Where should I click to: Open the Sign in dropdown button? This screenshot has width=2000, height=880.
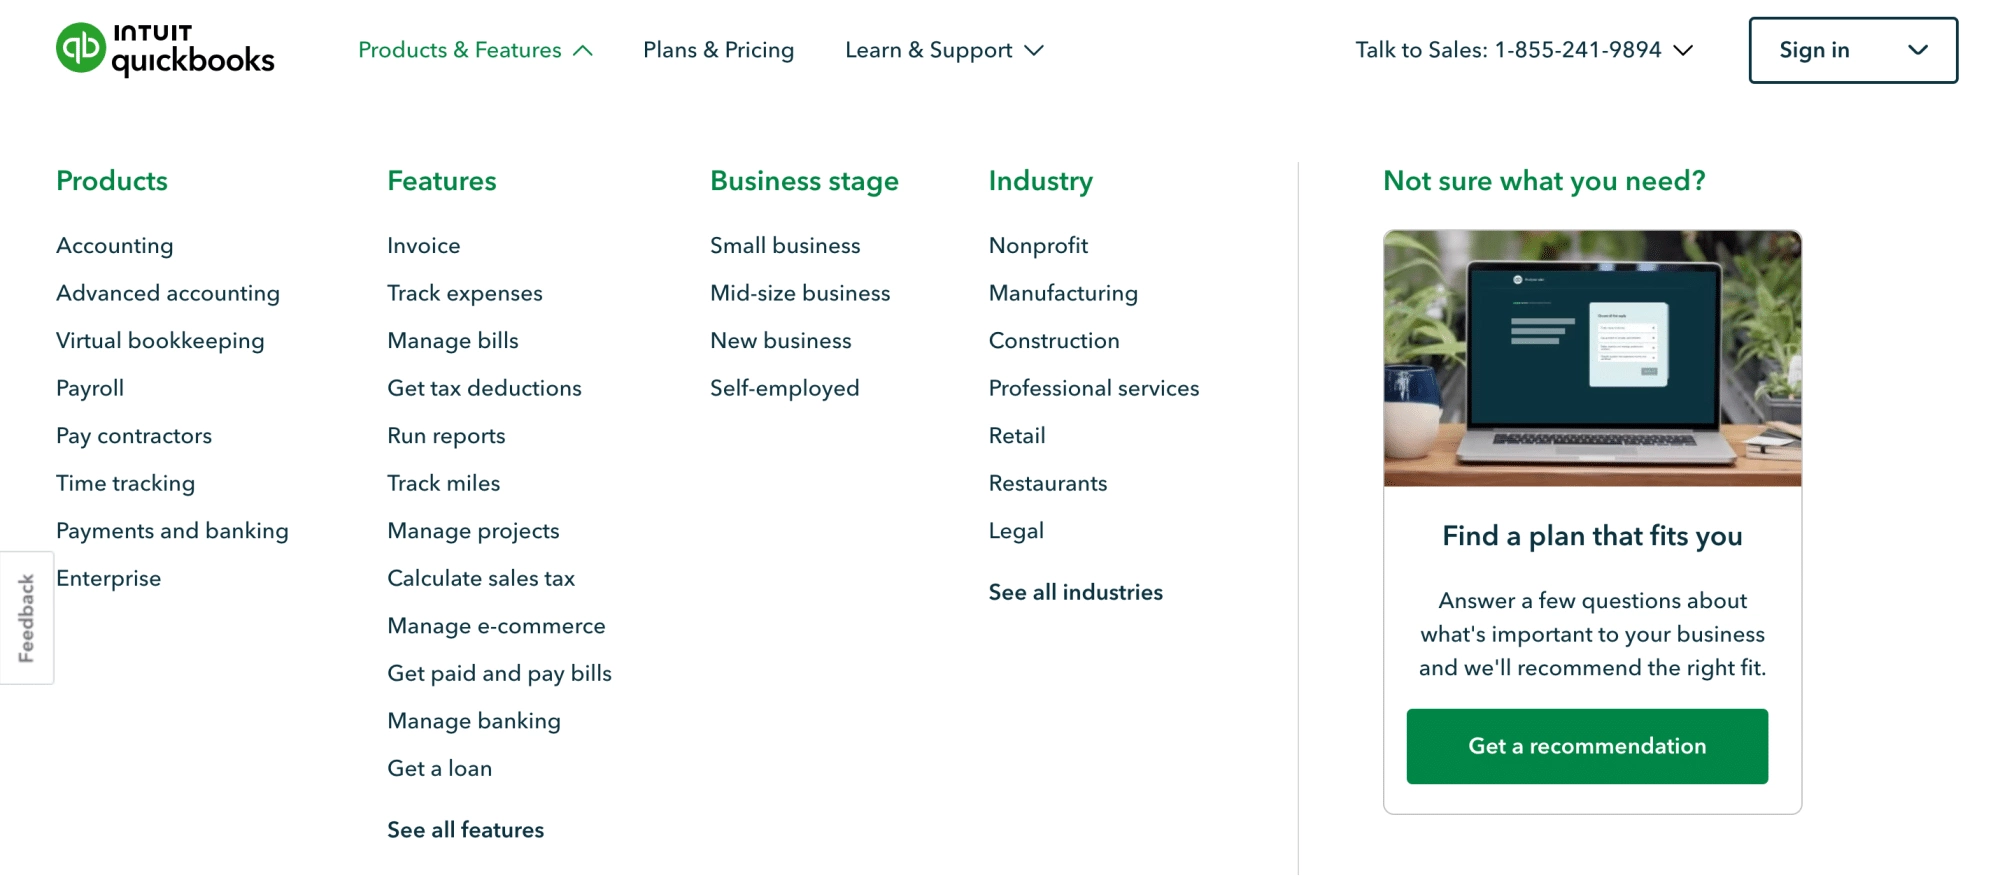(x=1853, y=50)
